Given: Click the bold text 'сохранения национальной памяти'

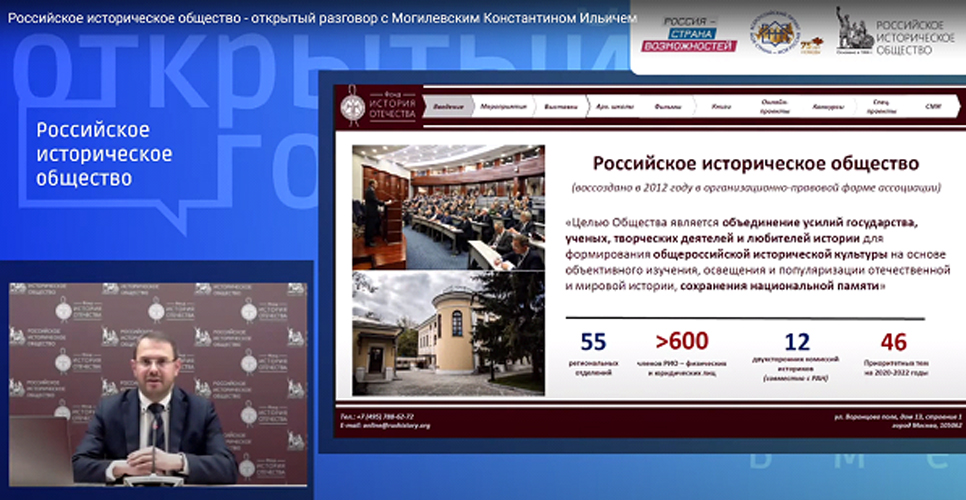Looking at the screenshot, I should 779,286.
